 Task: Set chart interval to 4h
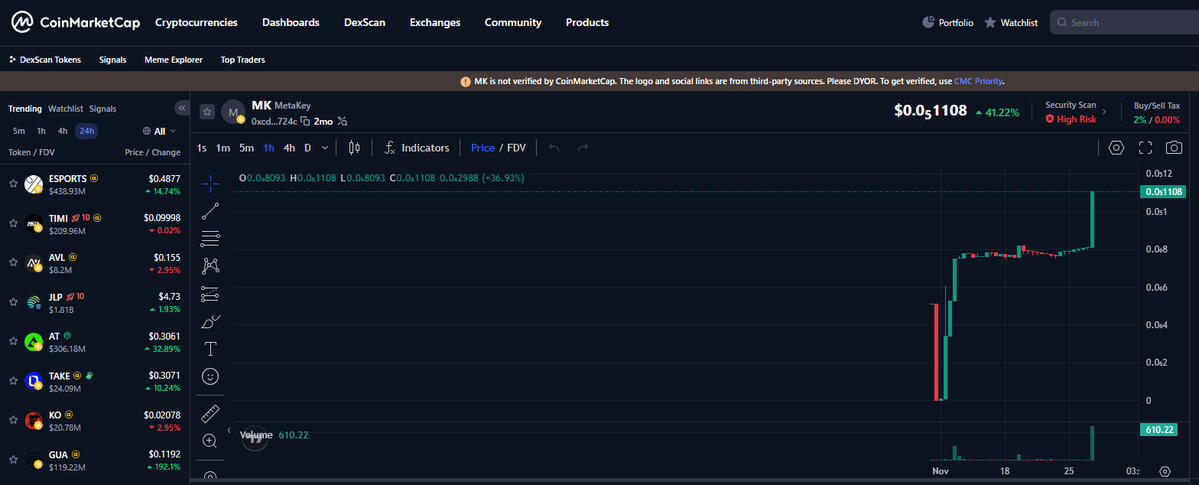[289, 148]
